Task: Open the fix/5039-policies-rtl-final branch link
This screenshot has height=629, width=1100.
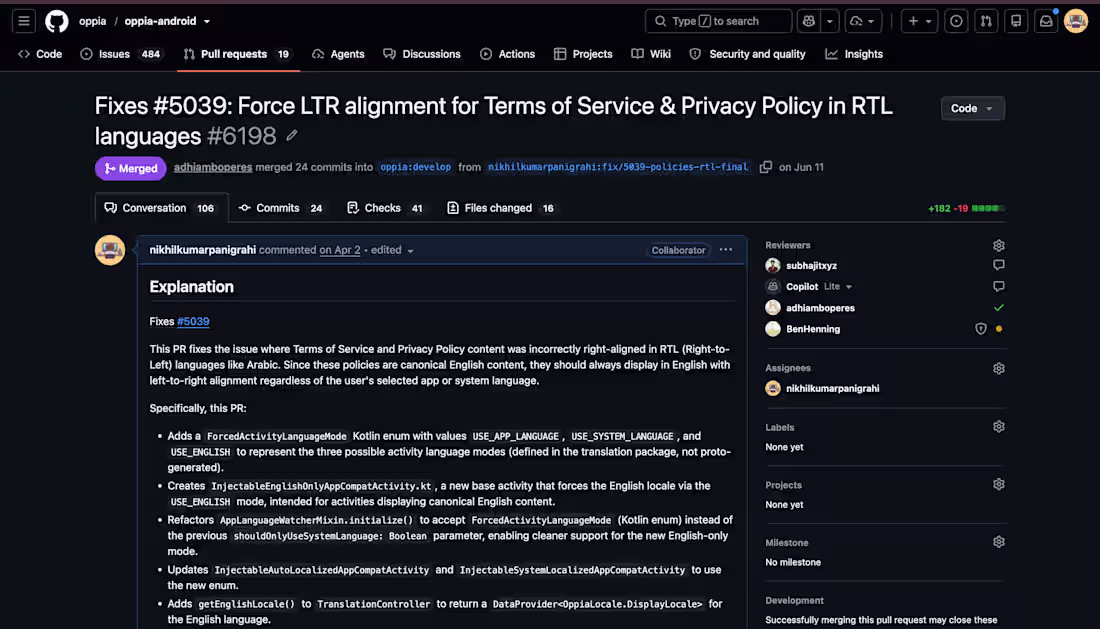Action: [618, 167]
